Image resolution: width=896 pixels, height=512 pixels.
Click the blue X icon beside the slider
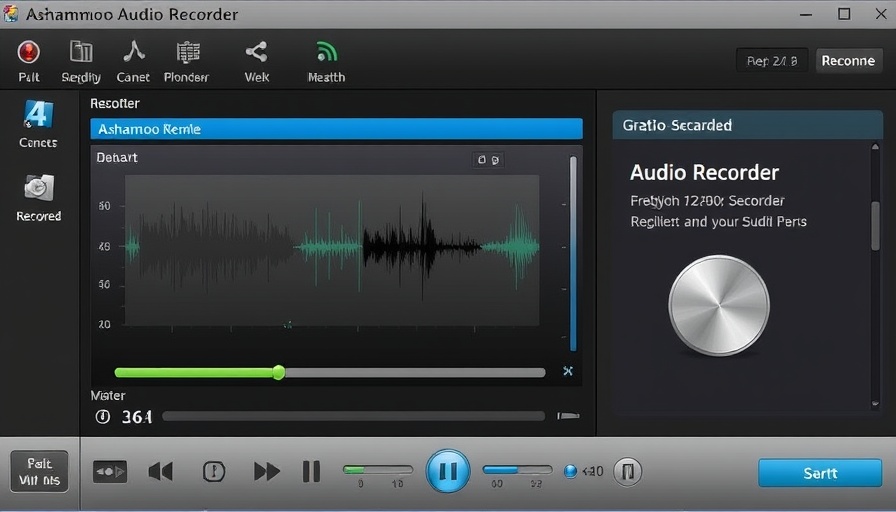568,371
